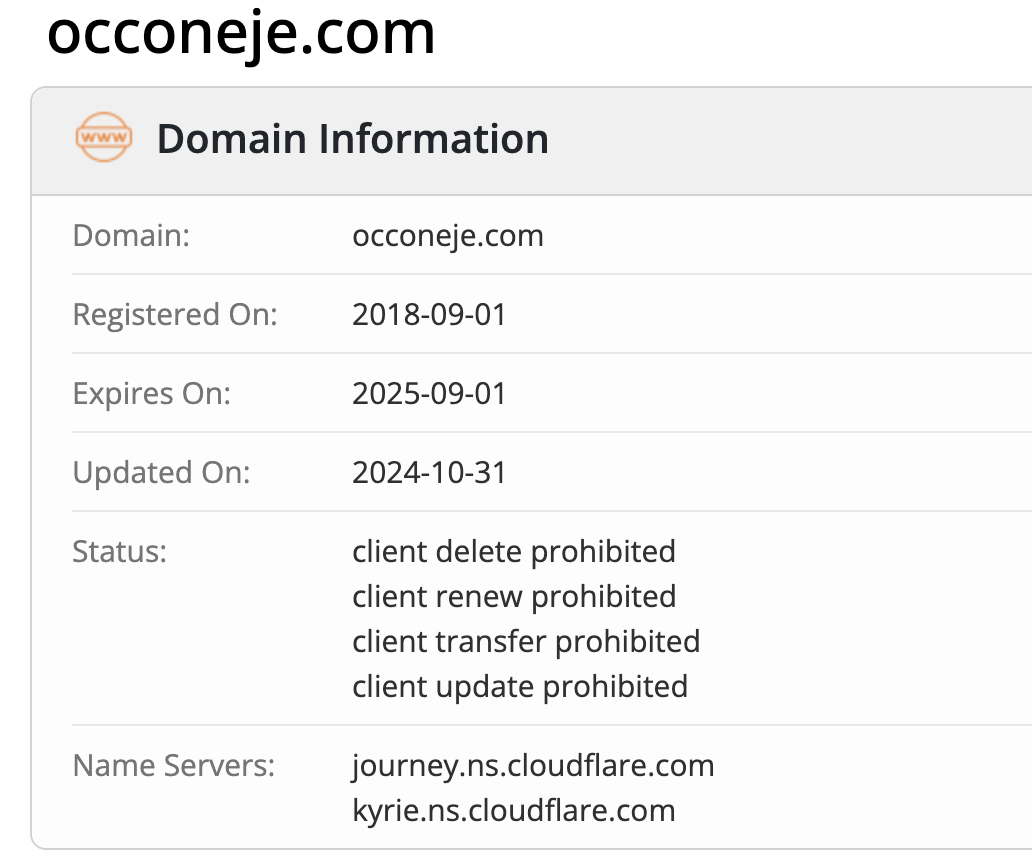This screenshot has width=1032, height=856.
Task: Click the Expires On date 2025-09-01
Action: point(429,393)
